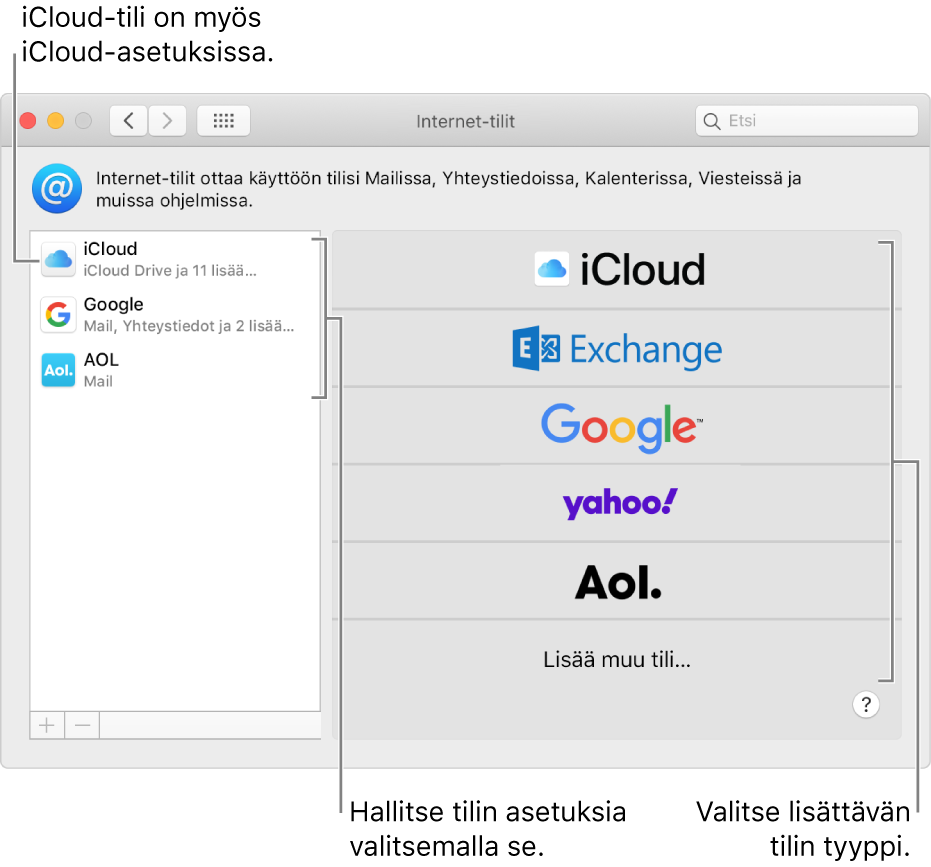The width and height of the screenshot is (931, 867).
Task: Click the "iCloud Drive ja 11 lisää..." subtitle
Action: click(170, 271)
